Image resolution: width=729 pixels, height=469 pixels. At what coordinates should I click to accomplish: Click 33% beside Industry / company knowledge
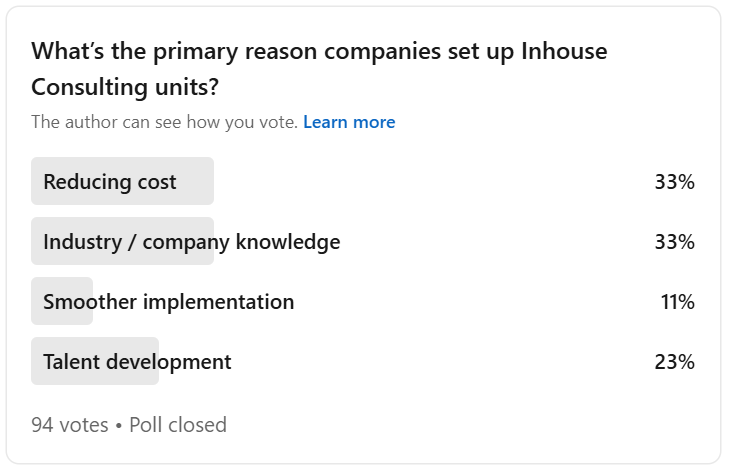(x=675, y=242)
